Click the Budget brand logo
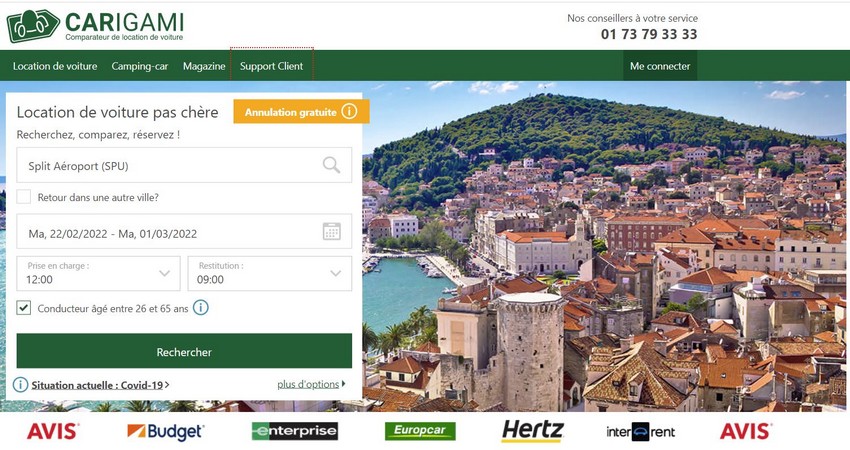Image resolution: width=850 pixels, height=450 pixels. [165, 431]
